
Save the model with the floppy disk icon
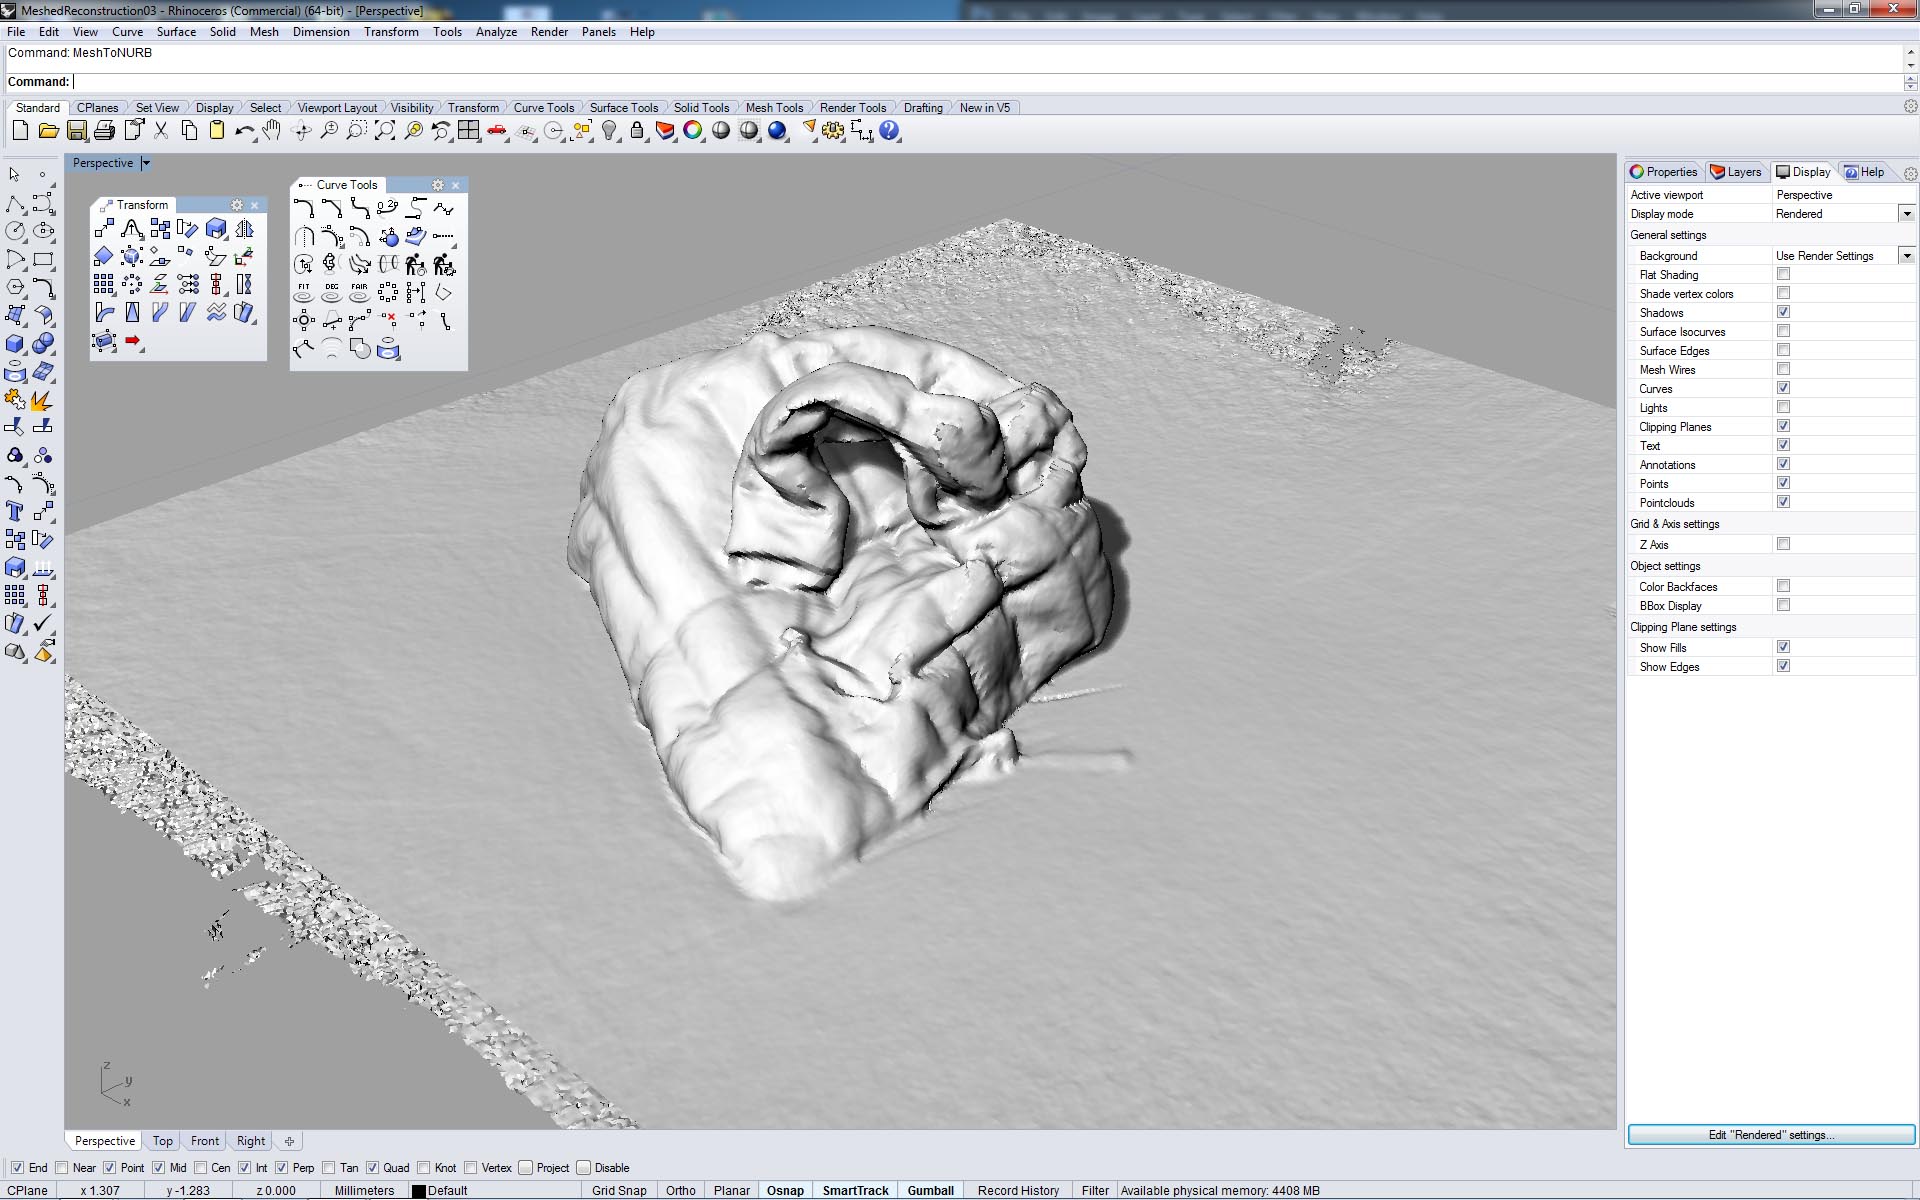pos(76,131)
